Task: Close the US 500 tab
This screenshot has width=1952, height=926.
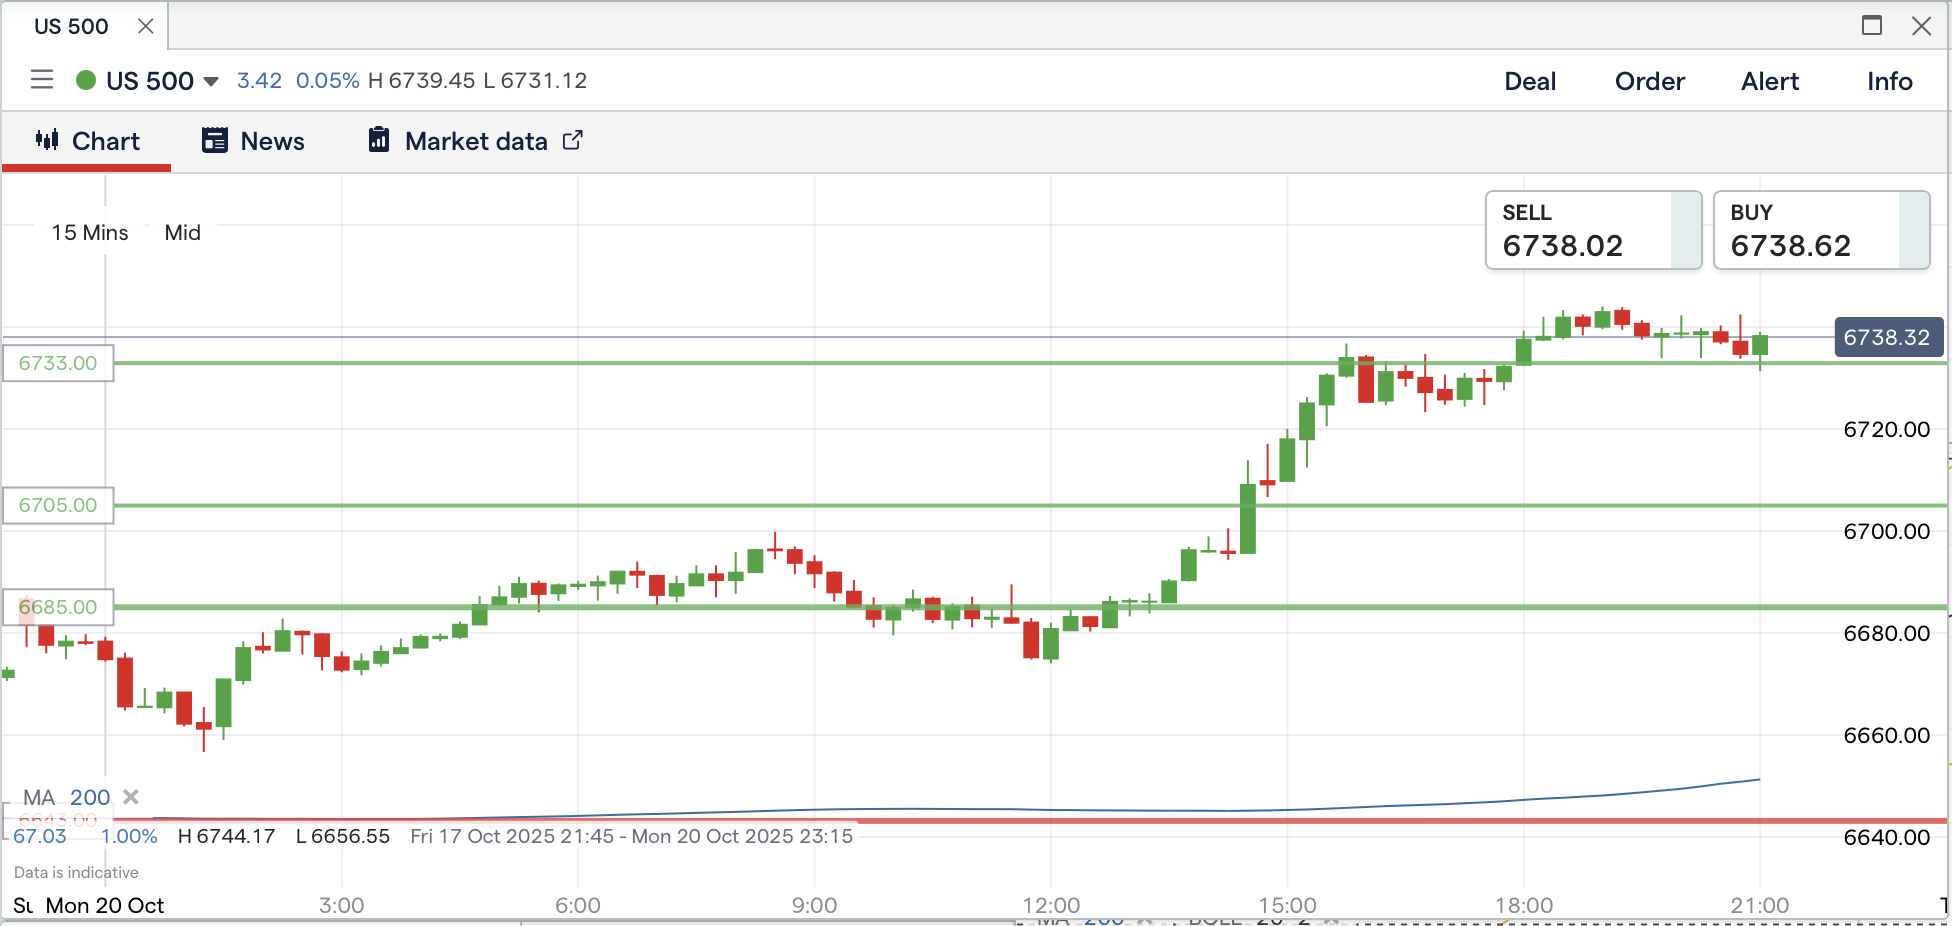Action: pyautogui.click(x=146, y=26)
